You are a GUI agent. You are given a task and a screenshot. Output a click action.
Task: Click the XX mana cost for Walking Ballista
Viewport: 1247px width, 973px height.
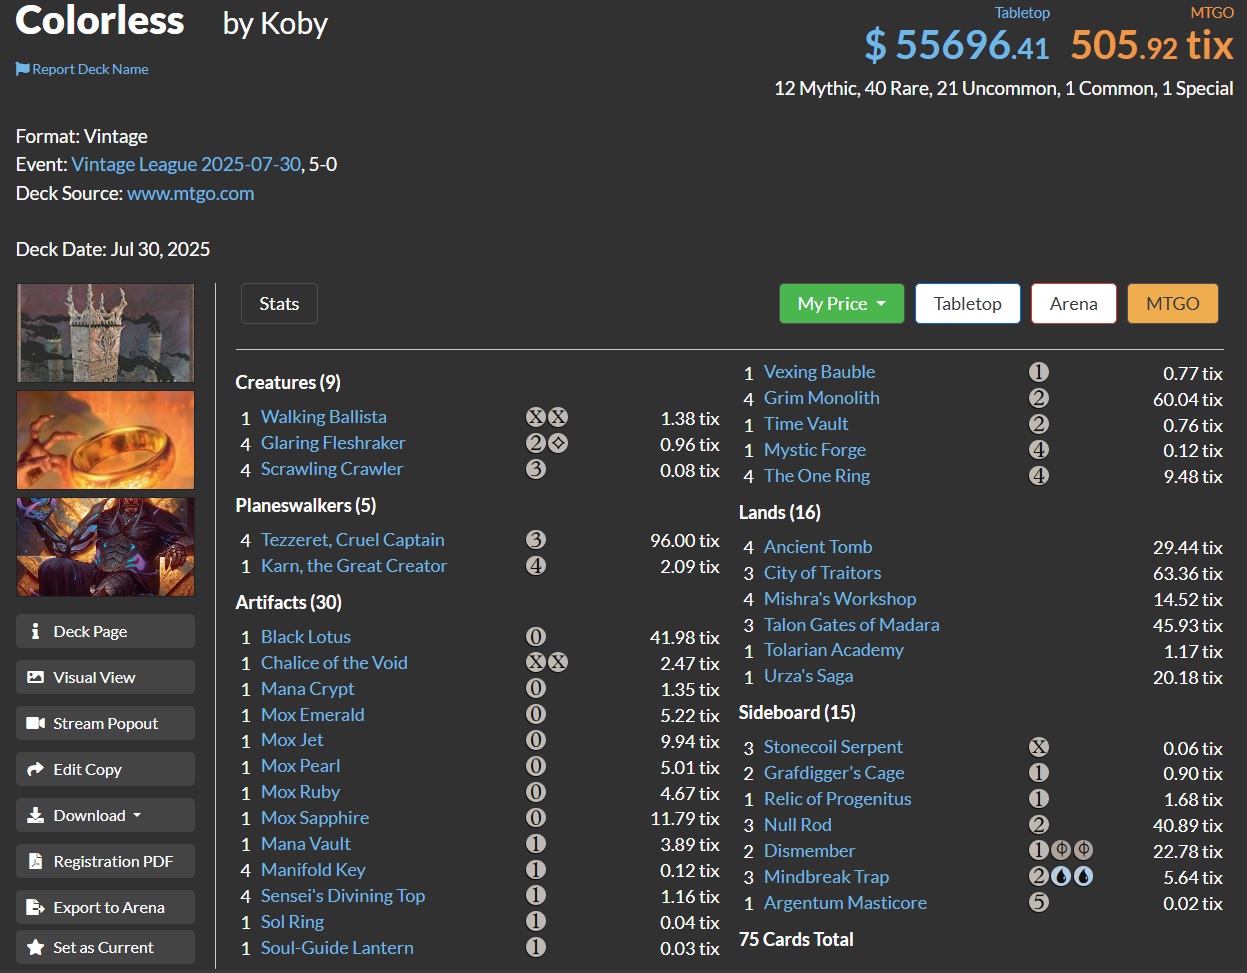(547, 417)
